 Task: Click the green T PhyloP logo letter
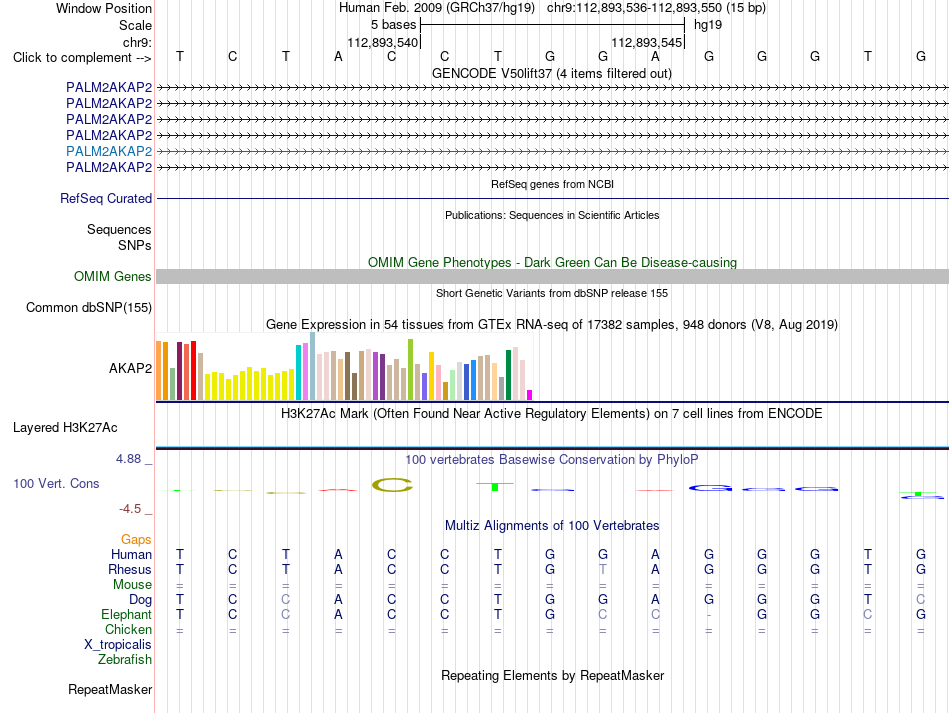495,486
